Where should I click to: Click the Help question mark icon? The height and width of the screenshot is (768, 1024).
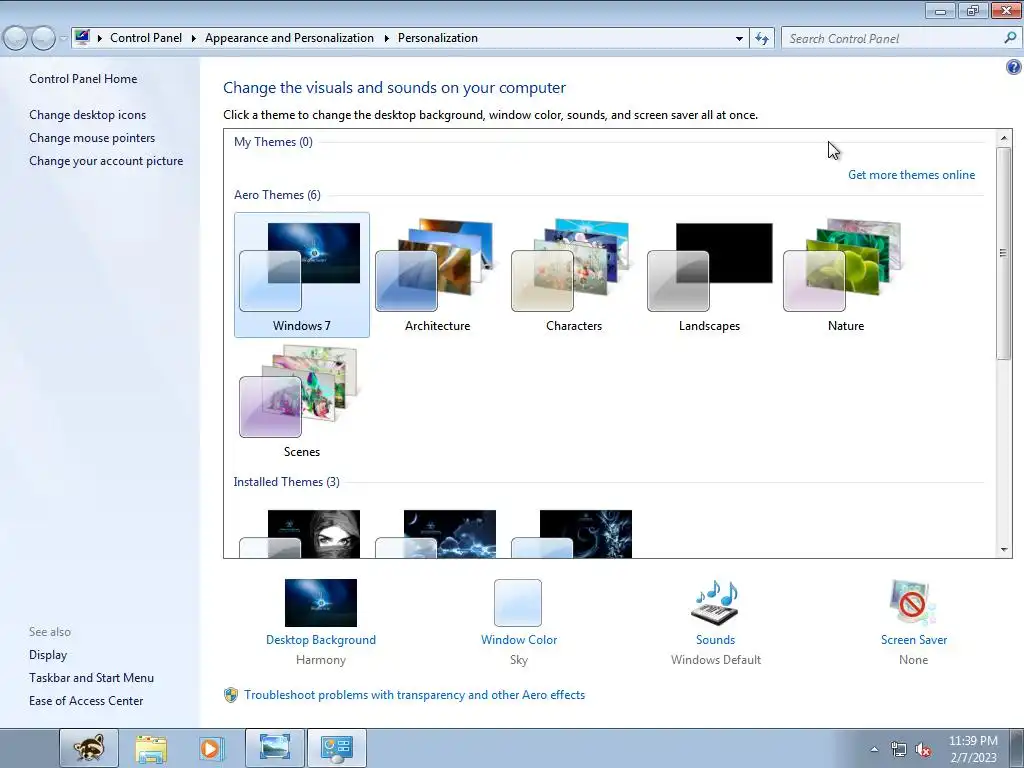click(x=1014, y=67)
